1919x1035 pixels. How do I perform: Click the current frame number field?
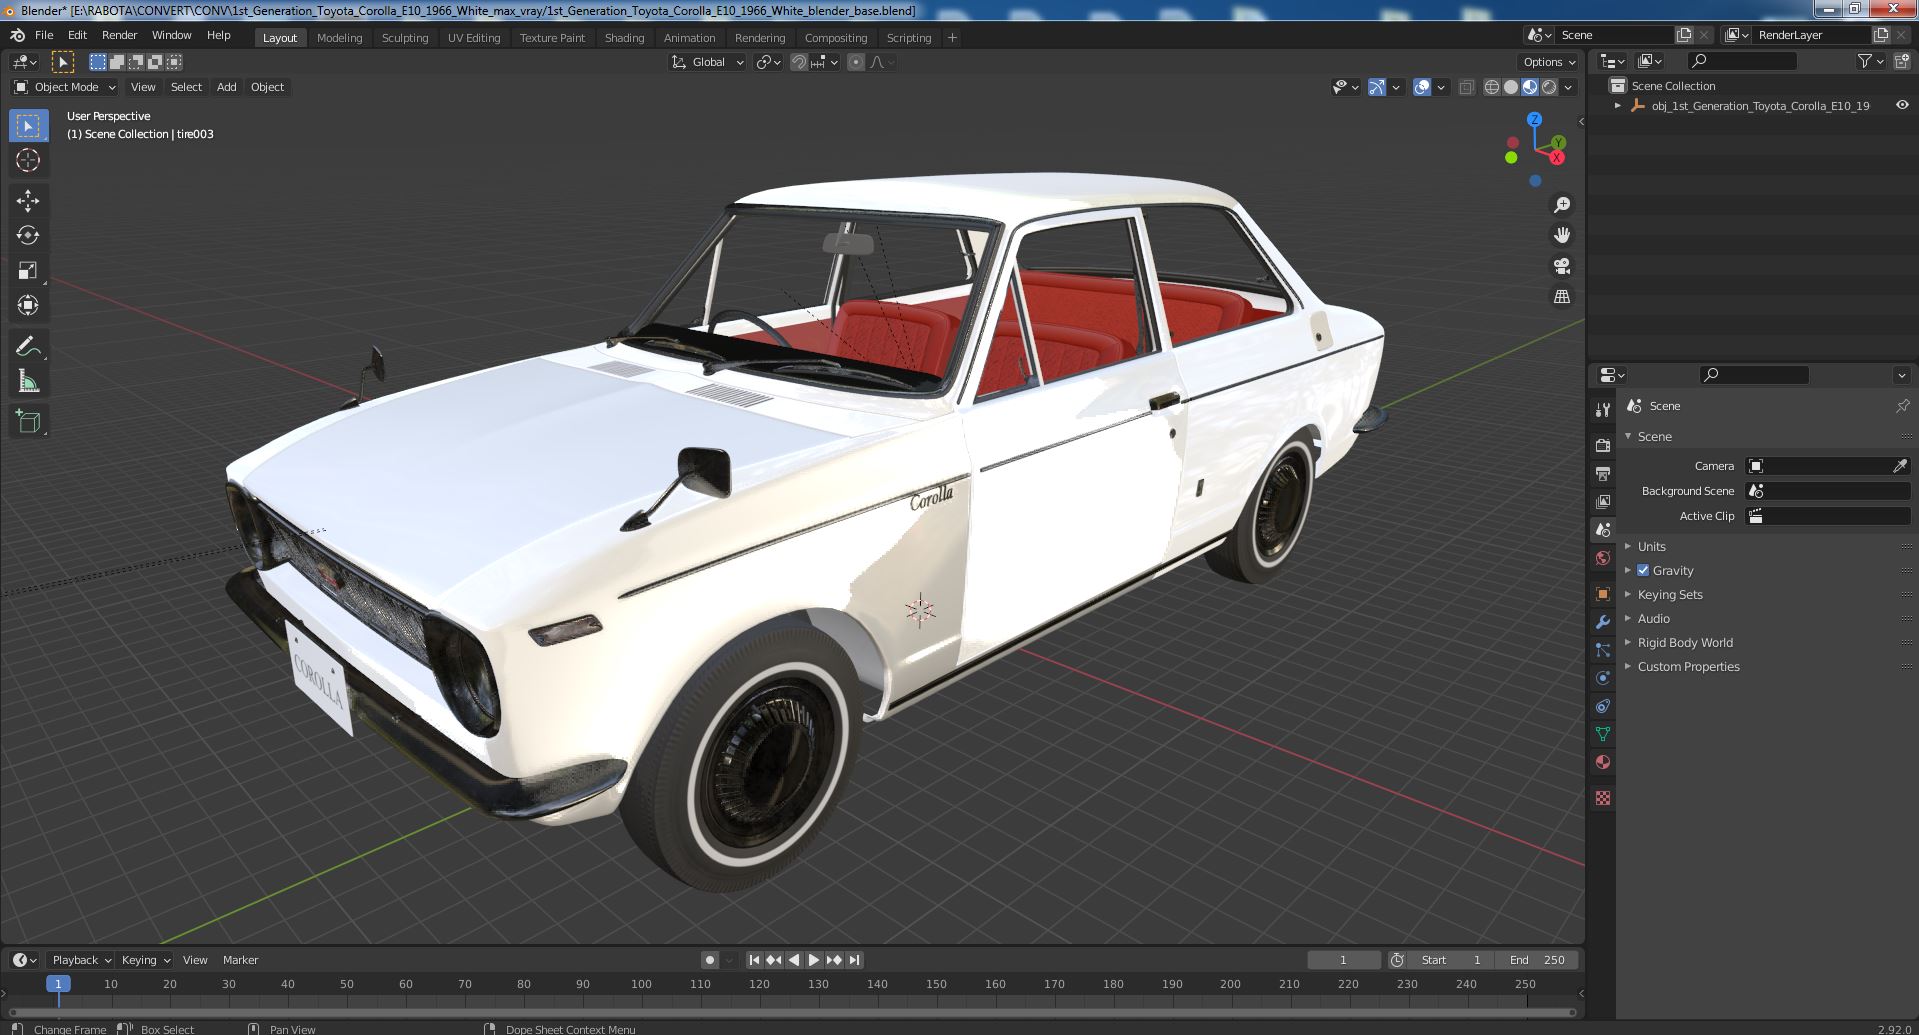(1343, 960)
